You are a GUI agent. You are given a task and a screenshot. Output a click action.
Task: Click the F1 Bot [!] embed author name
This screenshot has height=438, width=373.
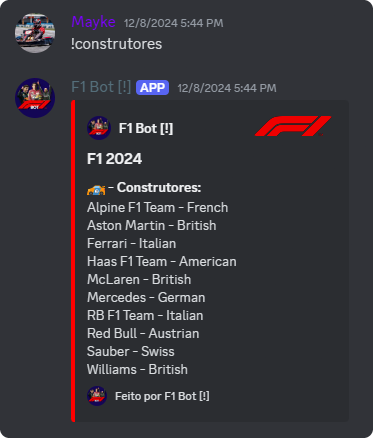pos(146,128)
